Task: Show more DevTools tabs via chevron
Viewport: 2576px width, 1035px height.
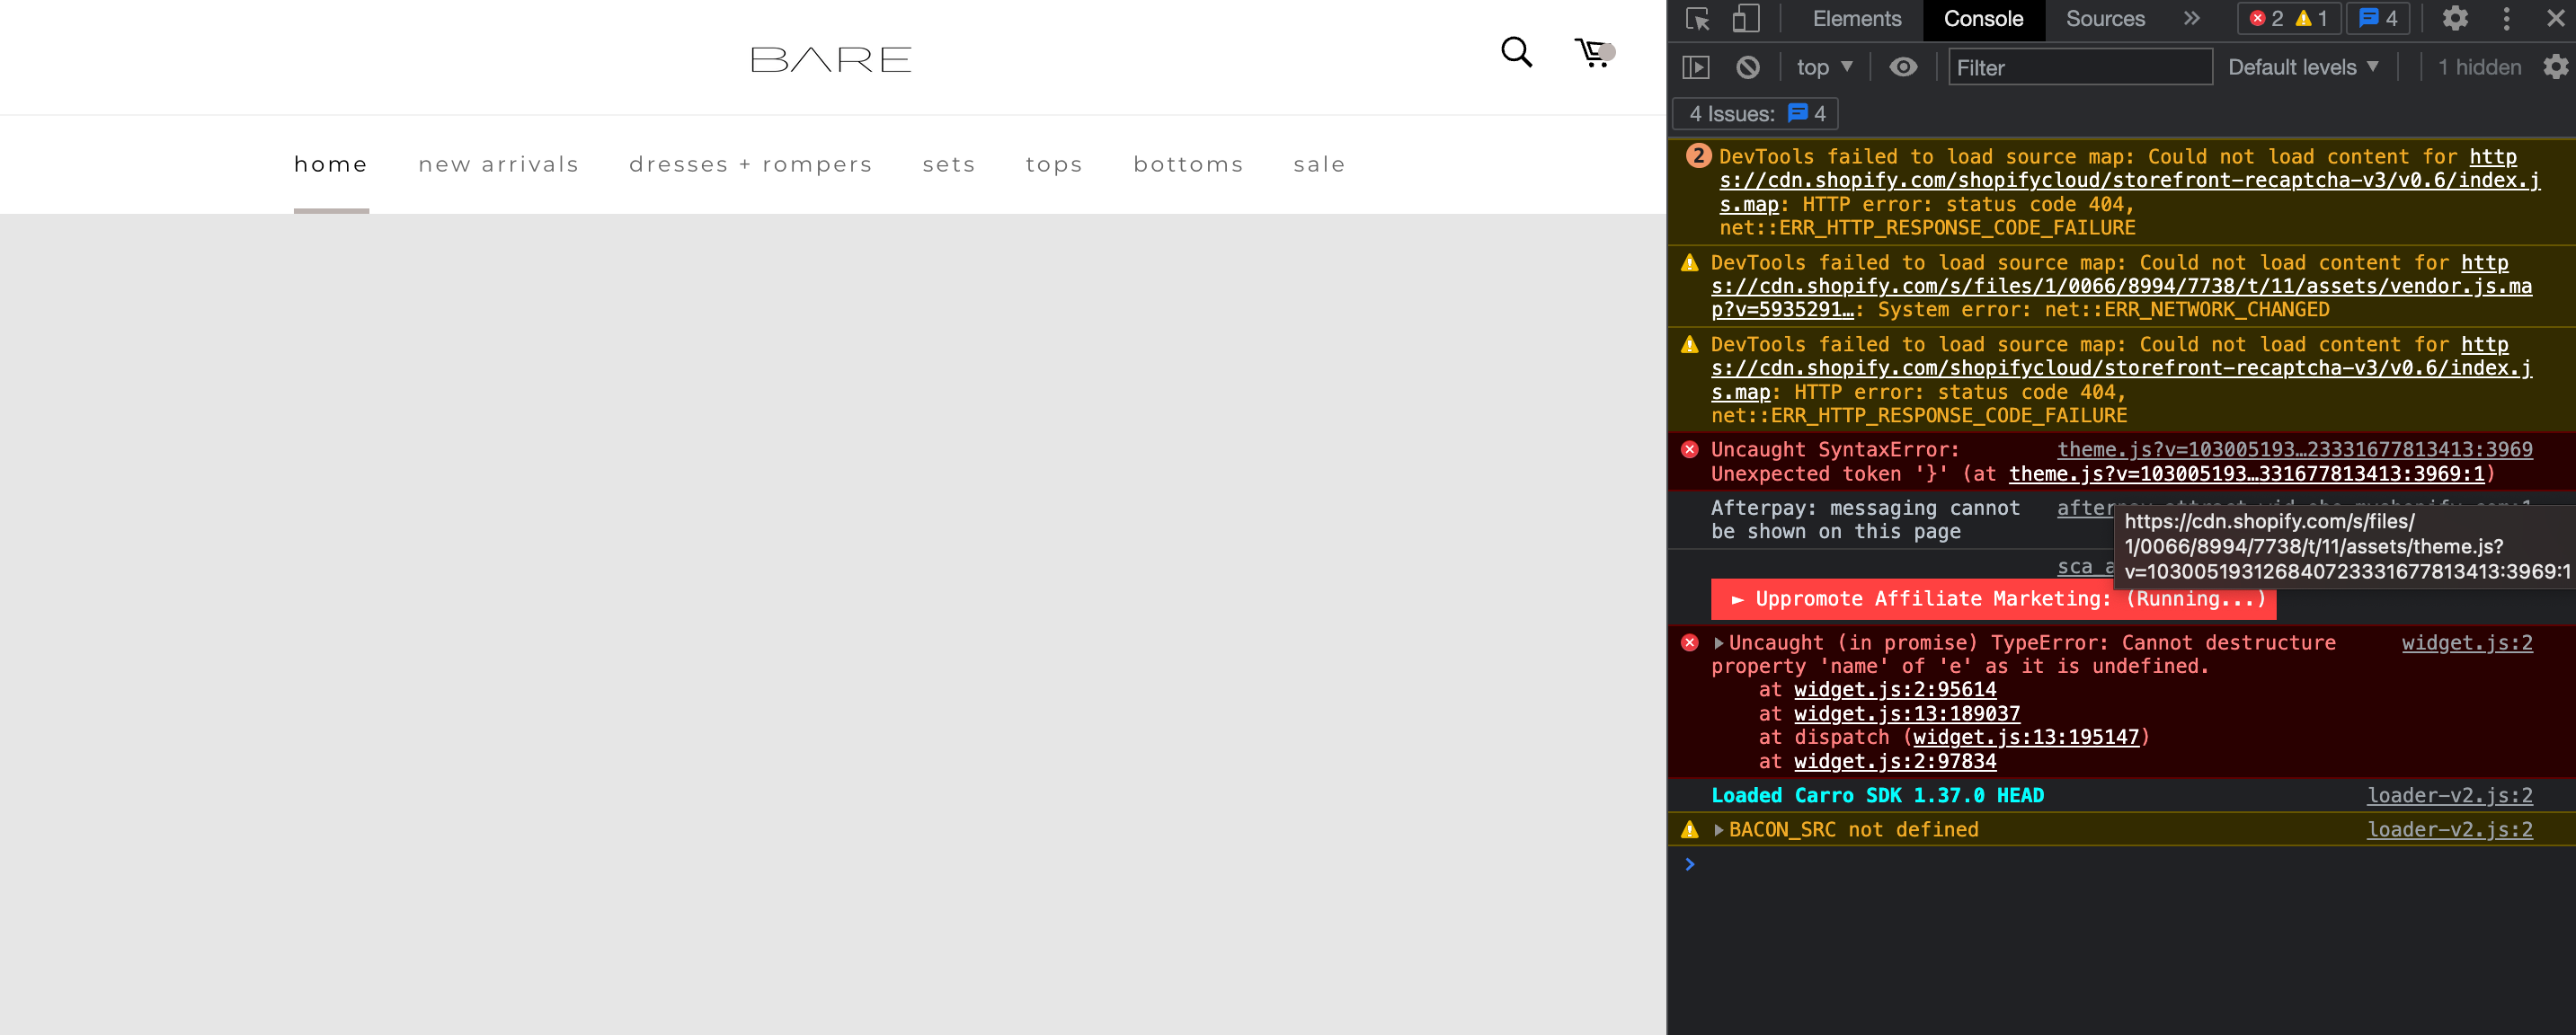Action: 2192,19
